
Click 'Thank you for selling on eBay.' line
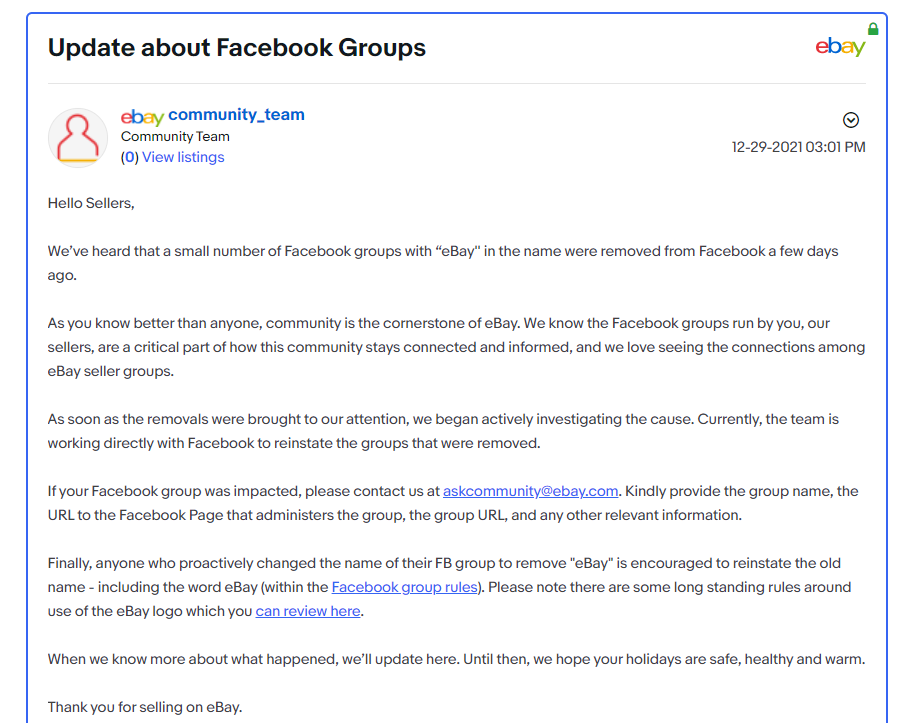[x=145, y=707]
